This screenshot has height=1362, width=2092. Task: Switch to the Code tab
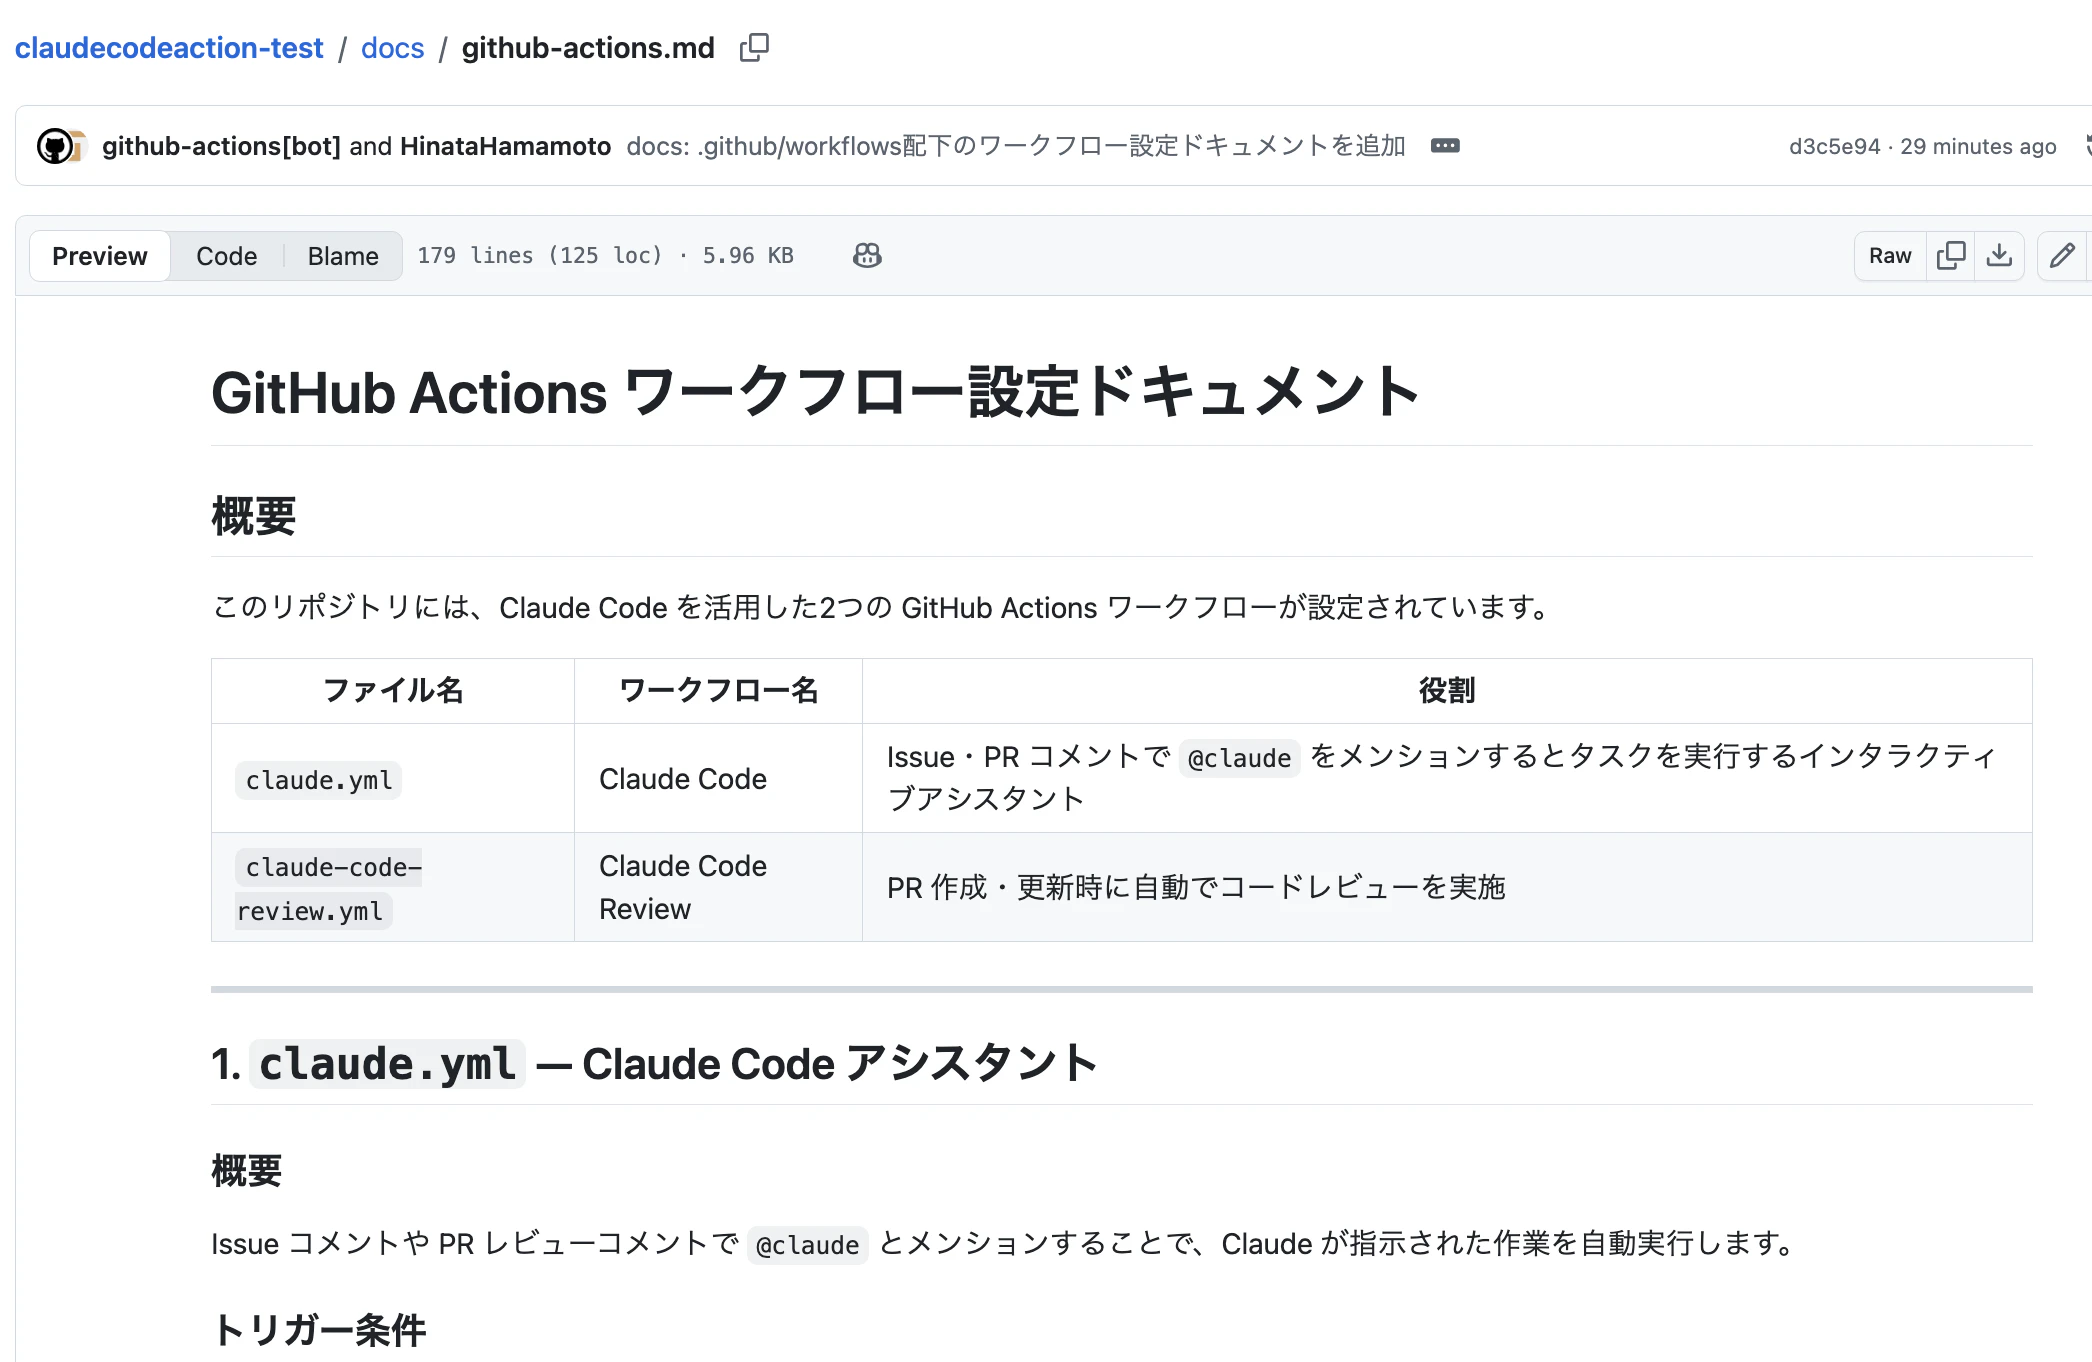227,256
